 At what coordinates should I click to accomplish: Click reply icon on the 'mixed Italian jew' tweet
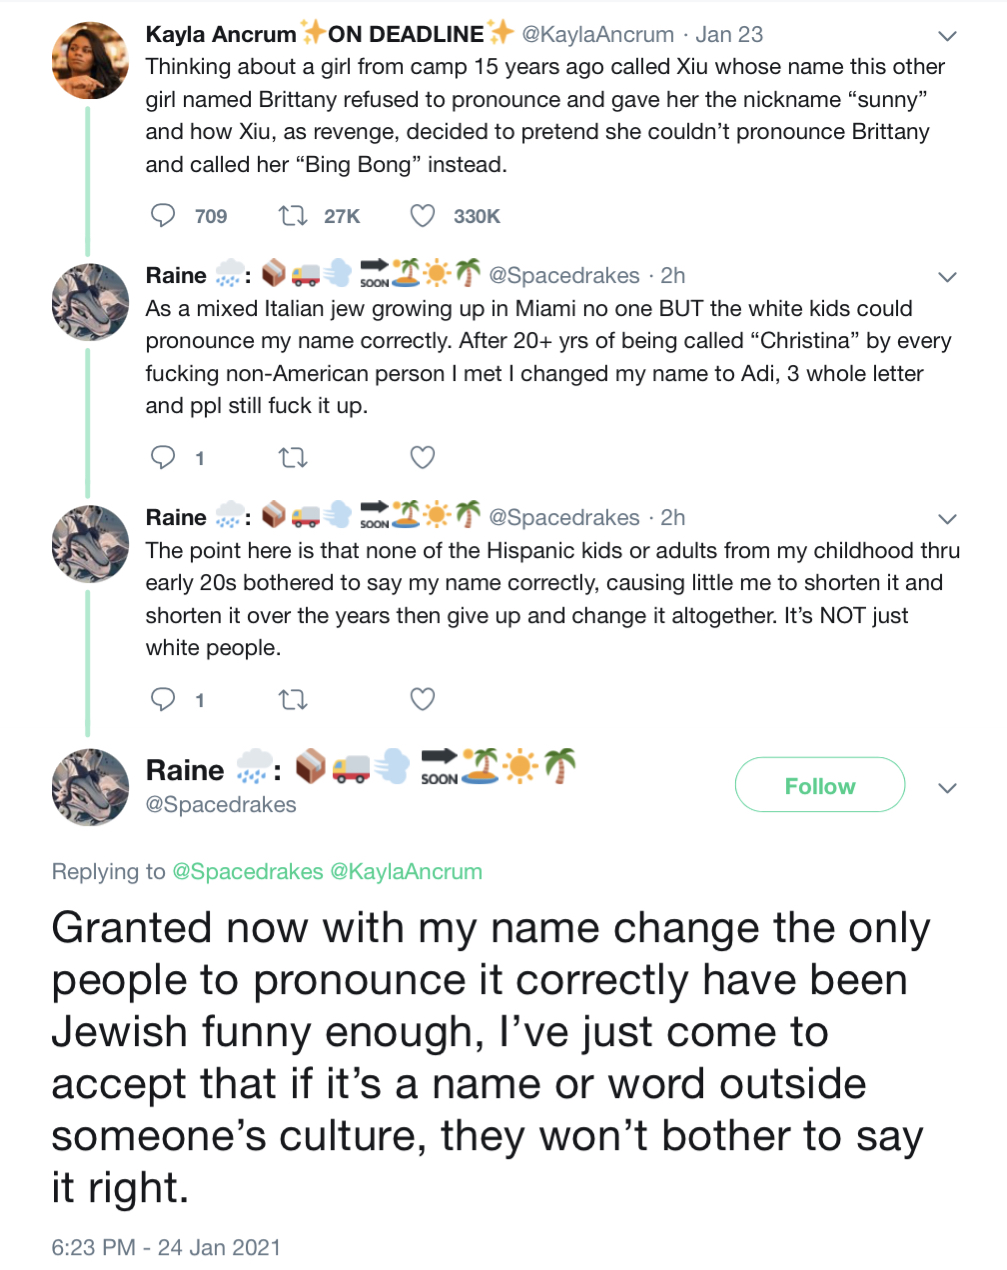click(163, 457)
